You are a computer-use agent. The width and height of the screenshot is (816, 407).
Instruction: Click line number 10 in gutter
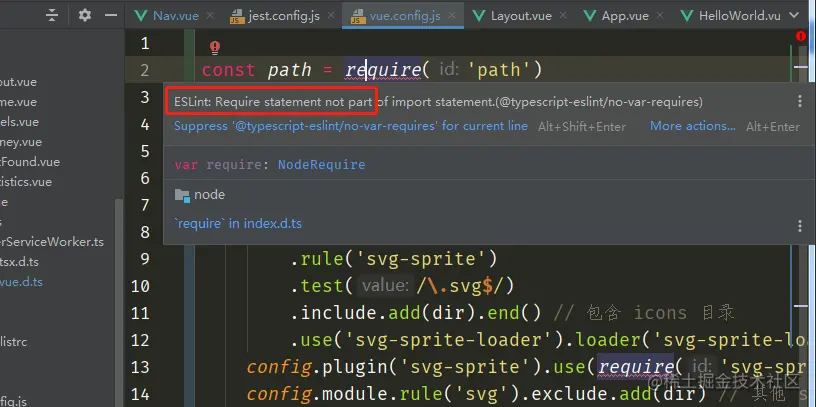click(140, 286)
